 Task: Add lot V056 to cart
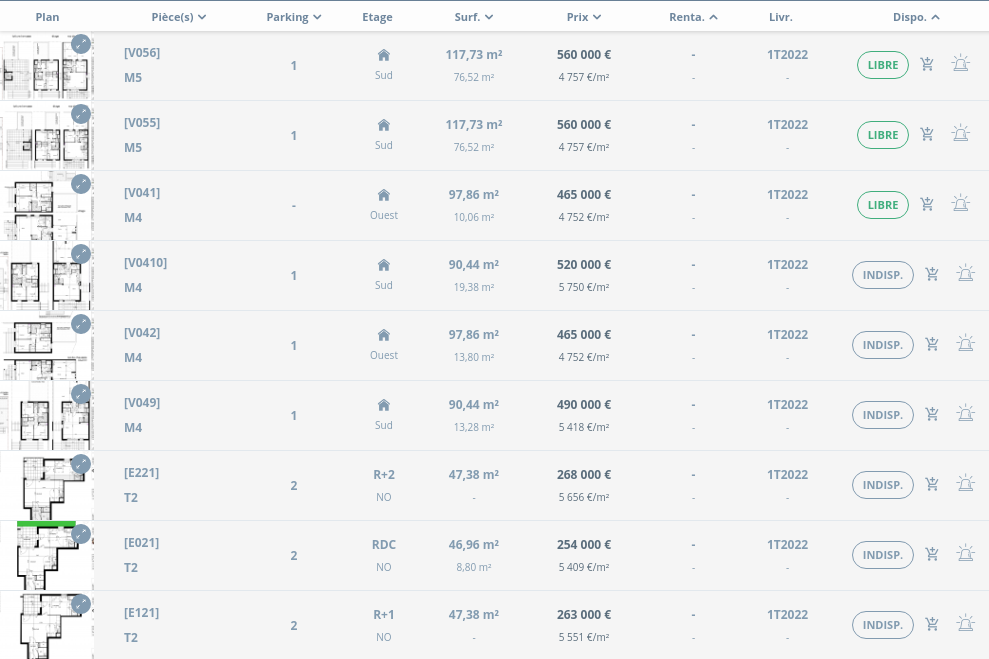coord(927,65)
